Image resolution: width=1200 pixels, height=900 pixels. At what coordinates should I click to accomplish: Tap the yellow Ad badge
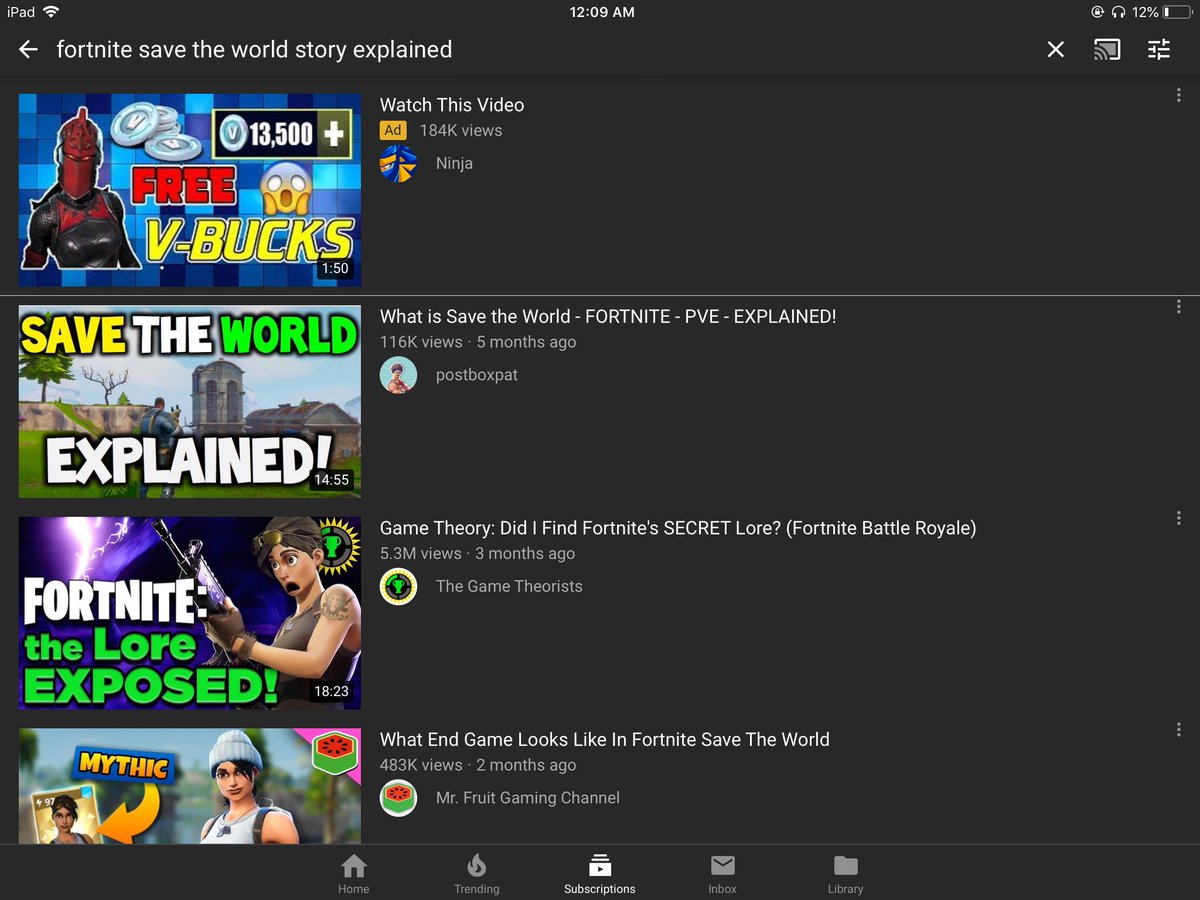pos(393,130)
